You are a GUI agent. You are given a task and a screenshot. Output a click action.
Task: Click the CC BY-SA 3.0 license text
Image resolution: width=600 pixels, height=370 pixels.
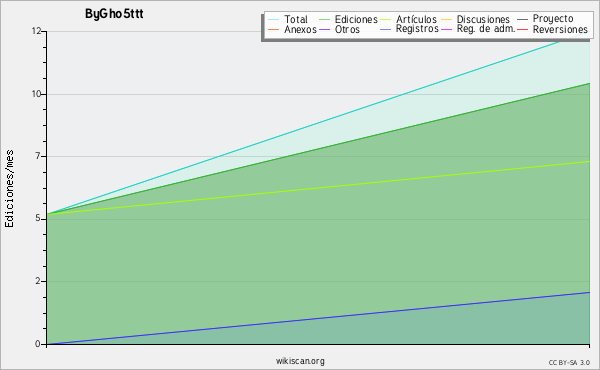pyautogui.click(x=569, y=363)
